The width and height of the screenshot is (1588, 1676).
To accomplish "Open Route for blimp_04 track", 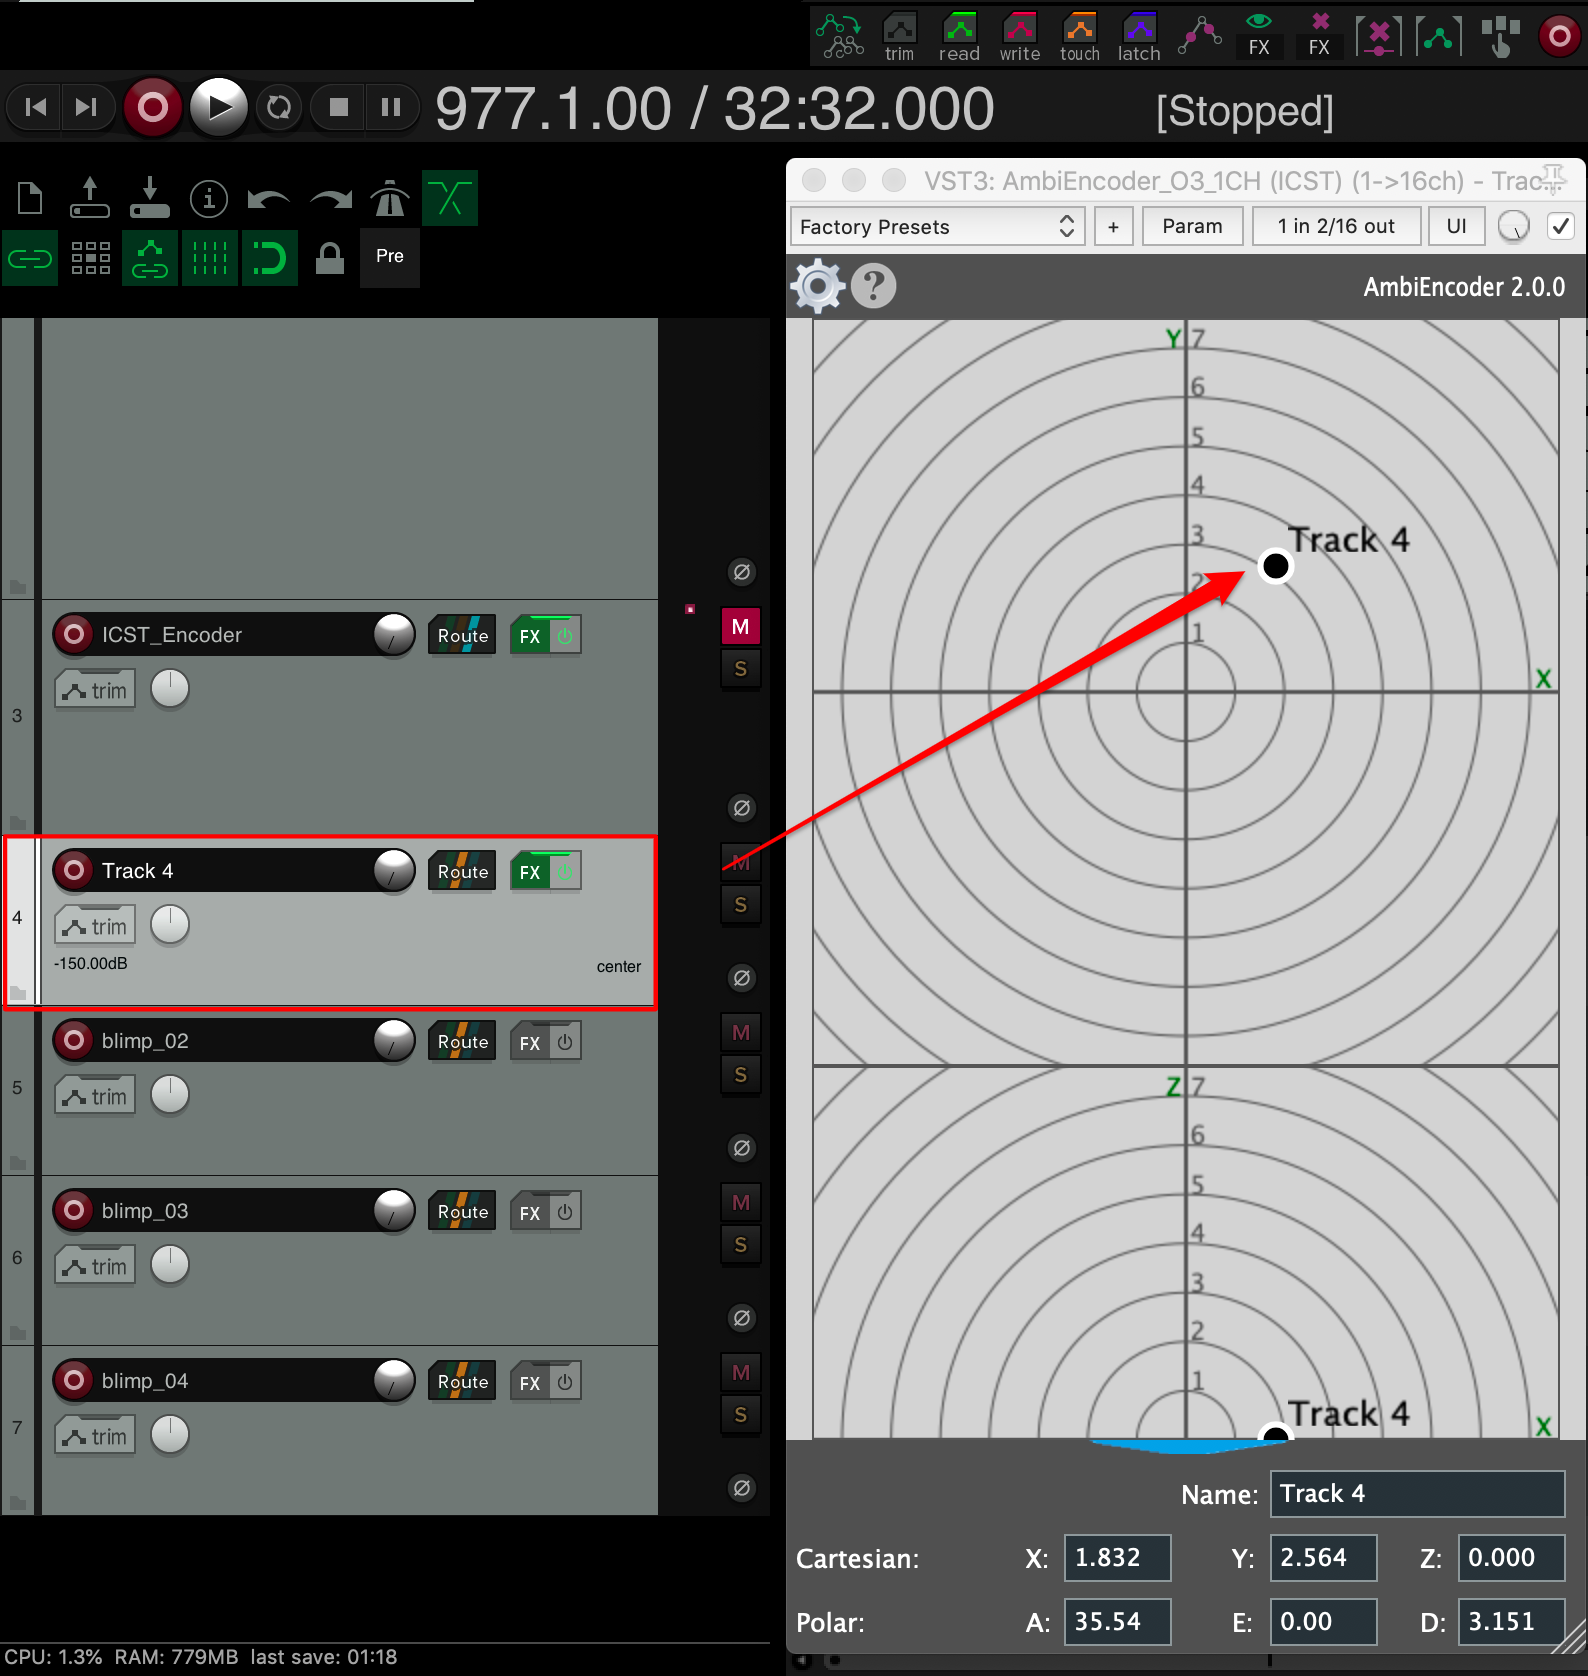I will click(462, 1381).
